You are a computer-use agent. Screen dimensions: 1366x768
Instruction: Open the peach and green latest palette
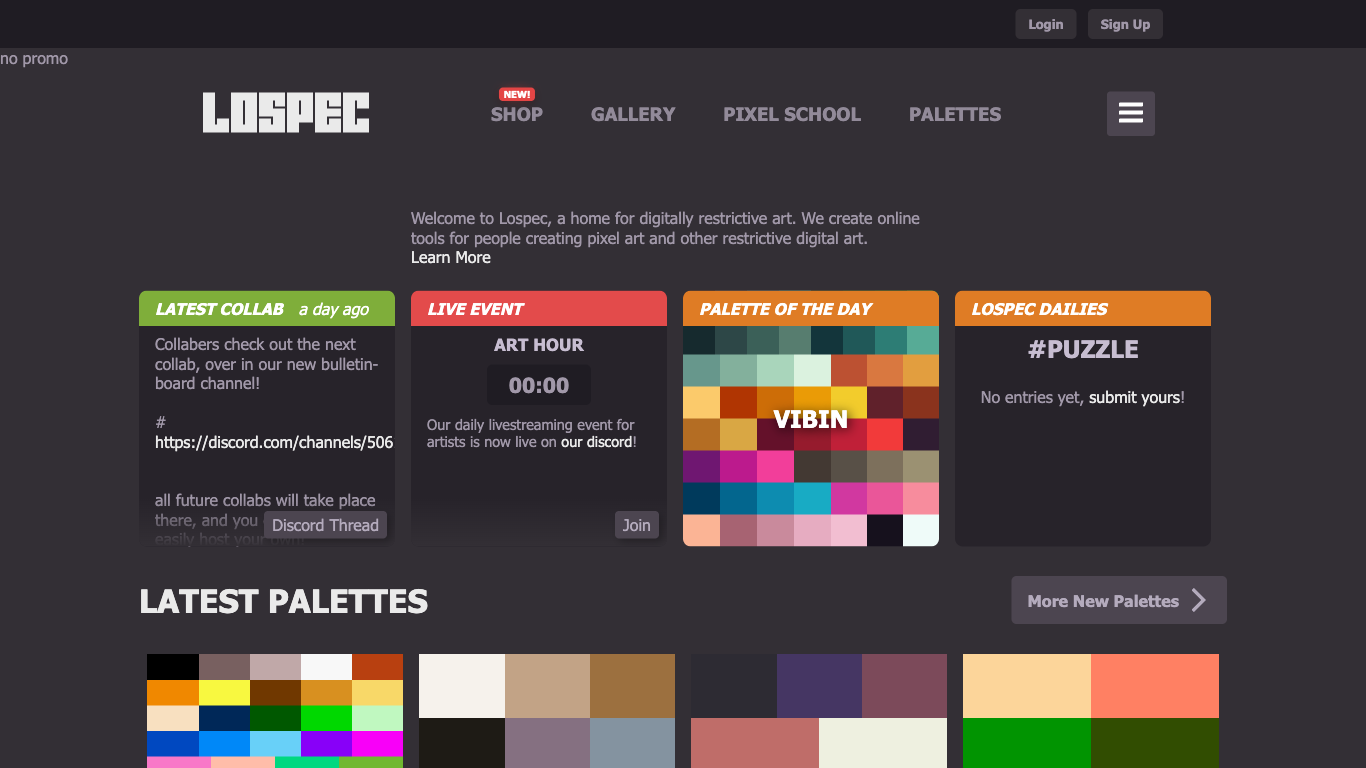click(x=1091, y=711)
